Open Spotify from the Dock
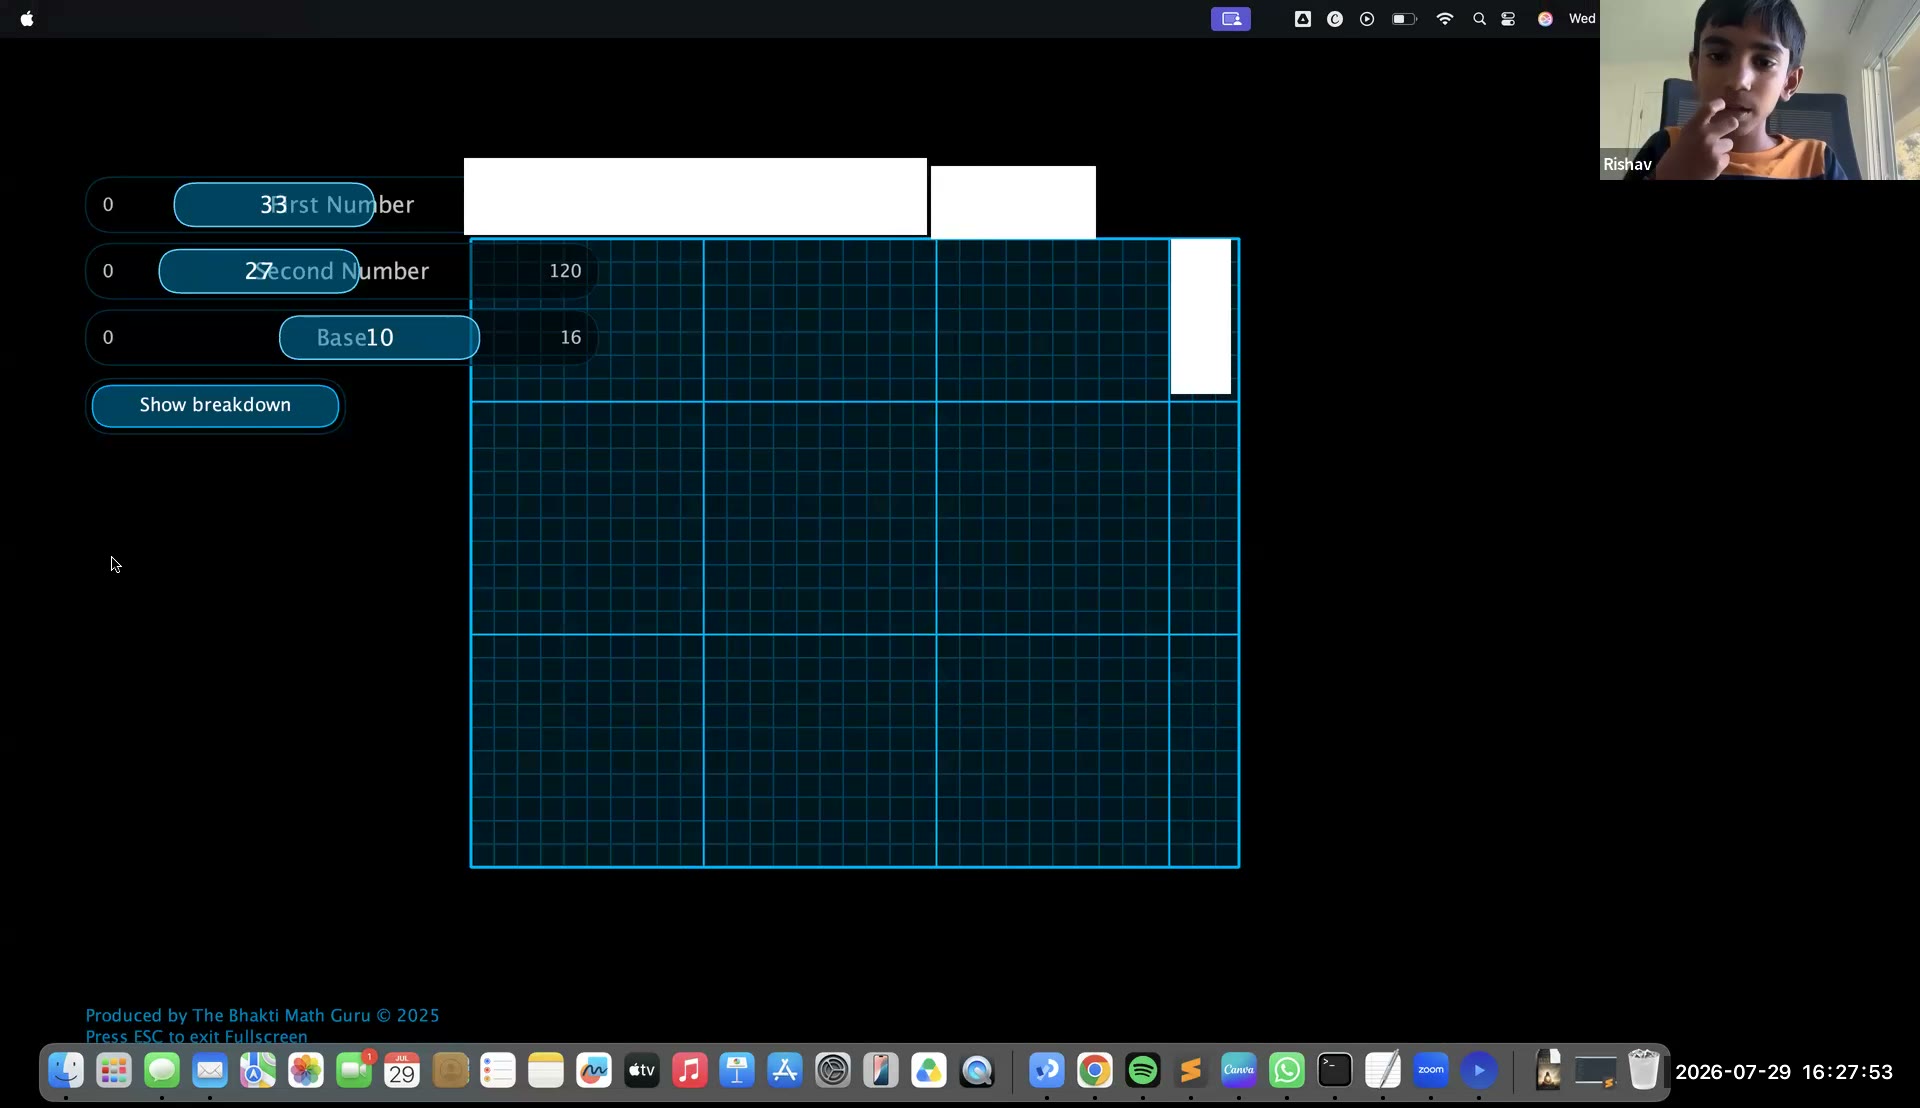The height and width of the screenshot is (1108, 1920). [x=1143, y=1071]
